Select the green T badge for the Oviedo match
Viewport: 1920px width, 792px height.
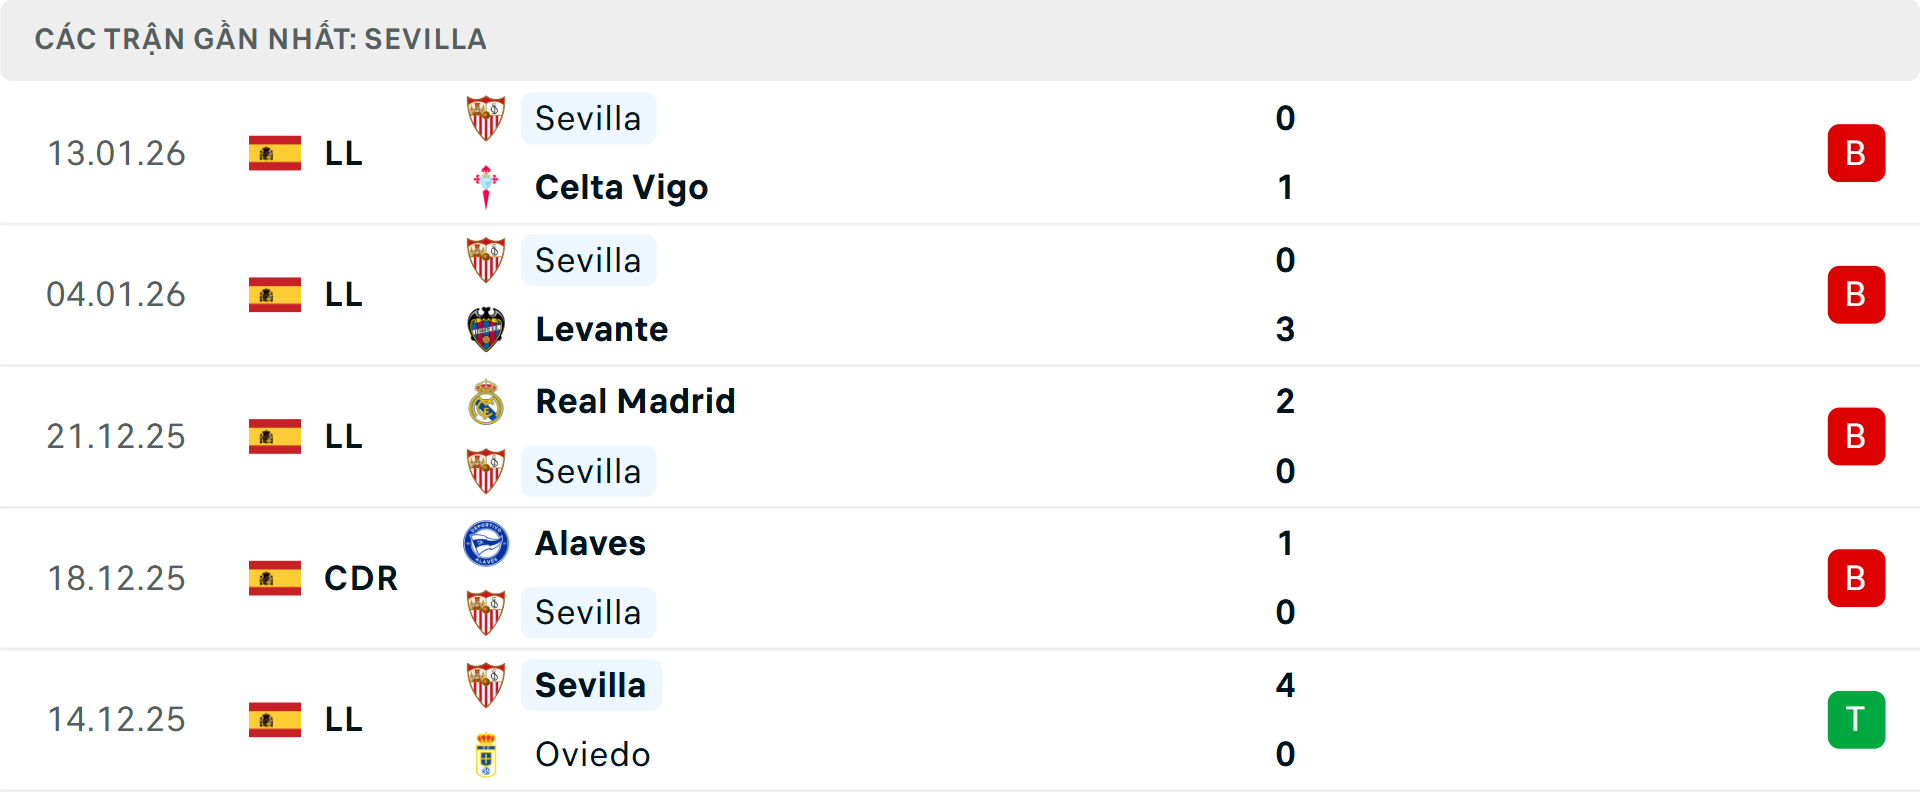click(x=1856, y=719)
